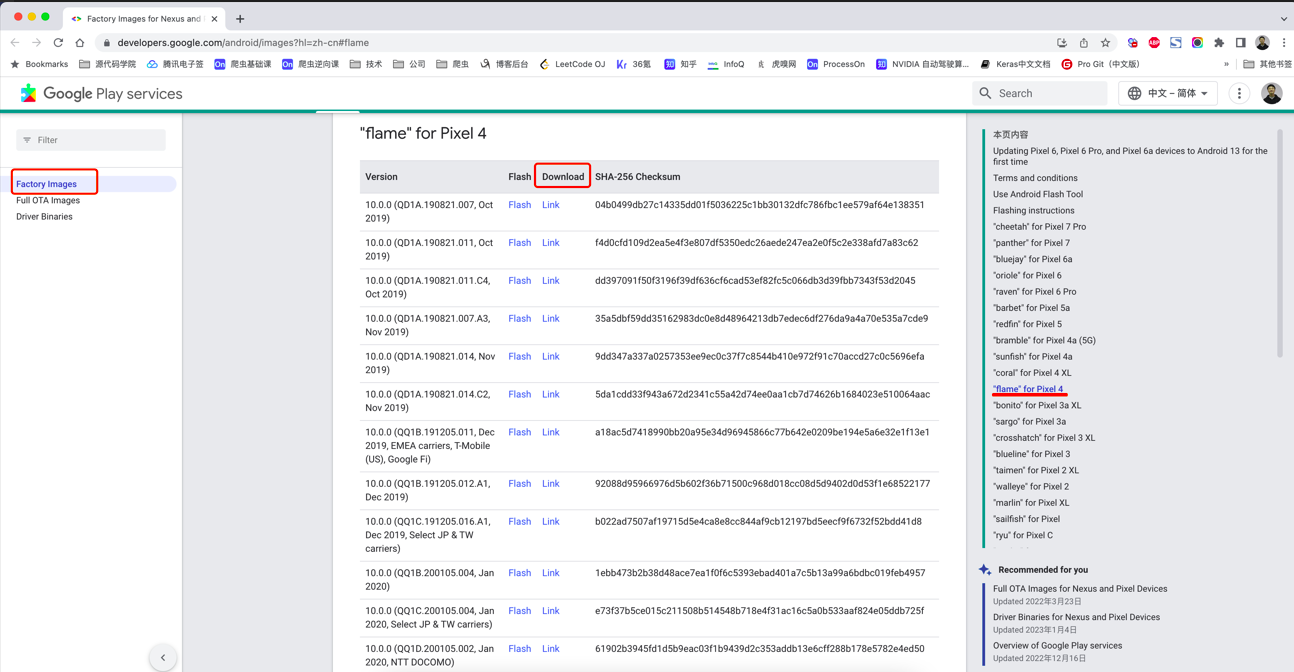This screenshot has height=672, width=1294.
Task: Open the 虎嗅网 bookmark
Action: coord(776,64)
